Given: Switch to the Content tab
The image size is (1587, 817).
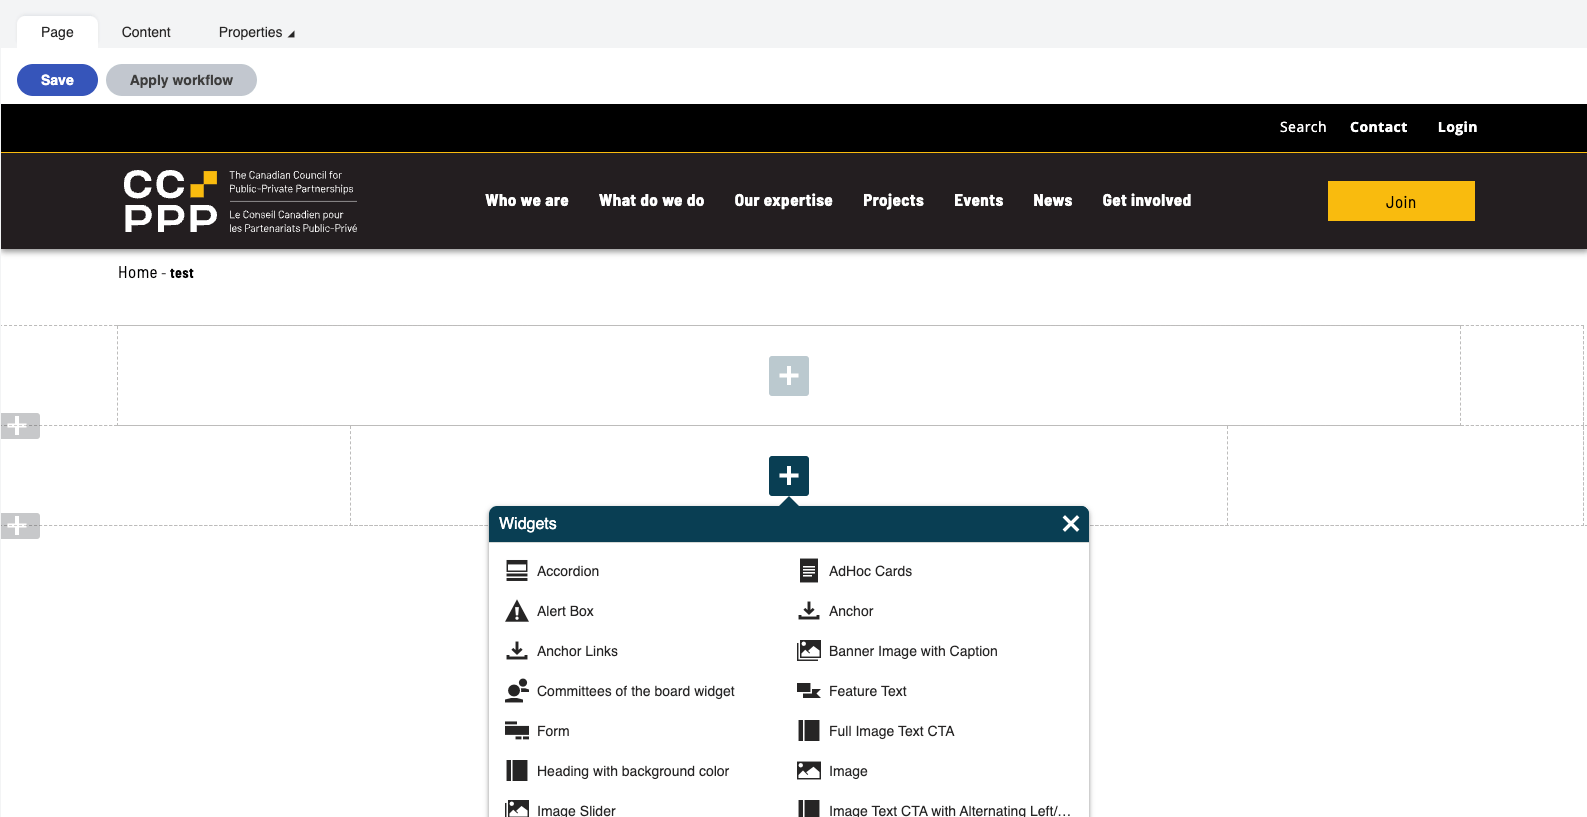Looking at the screenshot, I should pyautogui.click(x=146, y=32).
